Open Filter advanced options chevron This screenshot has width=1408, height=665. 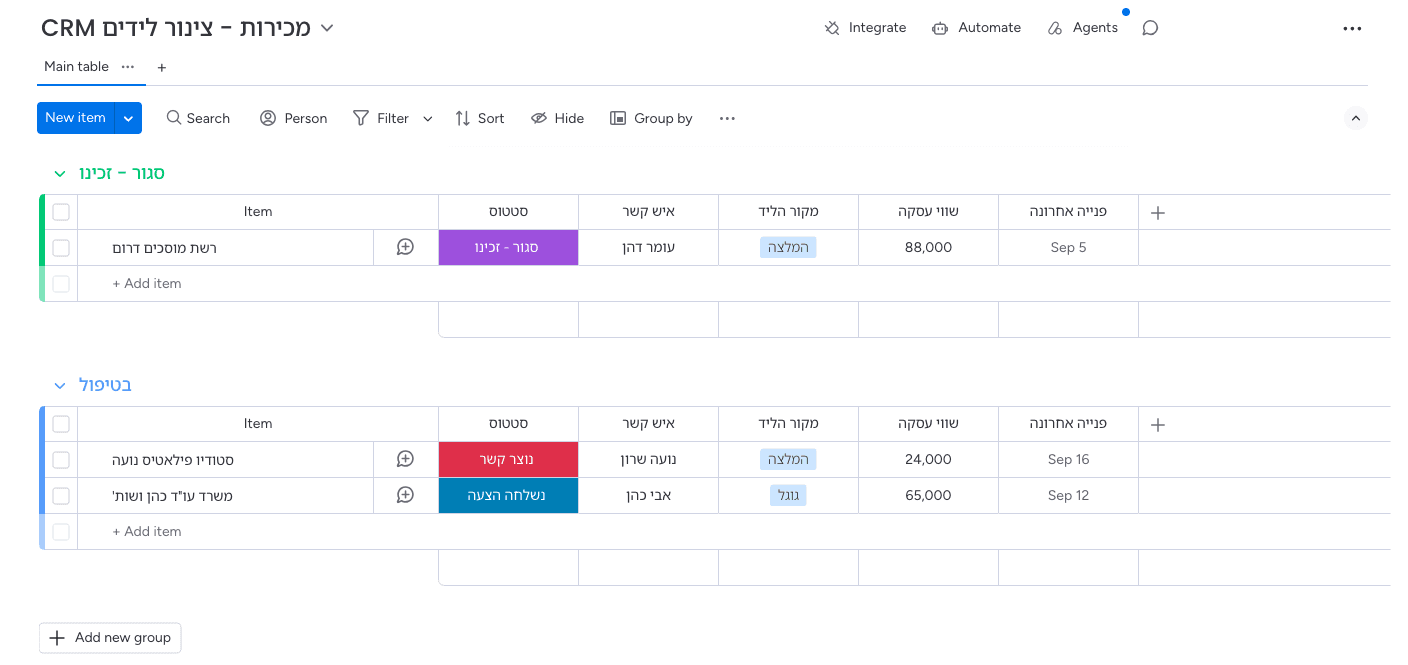pos(428,118)
